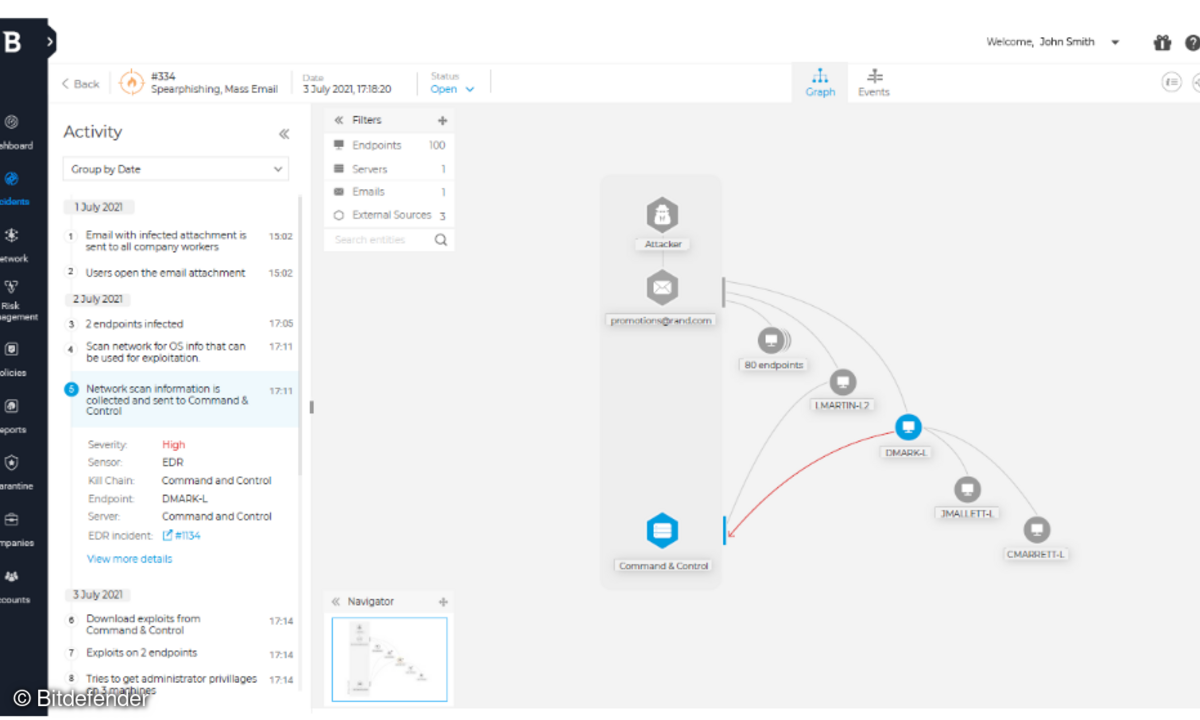The image size is (1200, 720).
Task: Open EDR incident #1134 link
Action: pyautogui.click(x=182, y=535)
